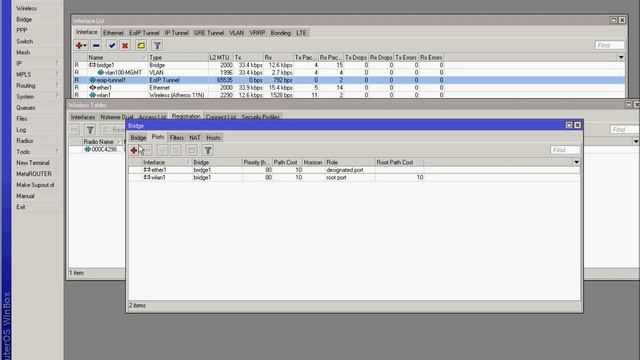Open Bridge from the sidebar menu
The image size is (640, 360).
24,19
